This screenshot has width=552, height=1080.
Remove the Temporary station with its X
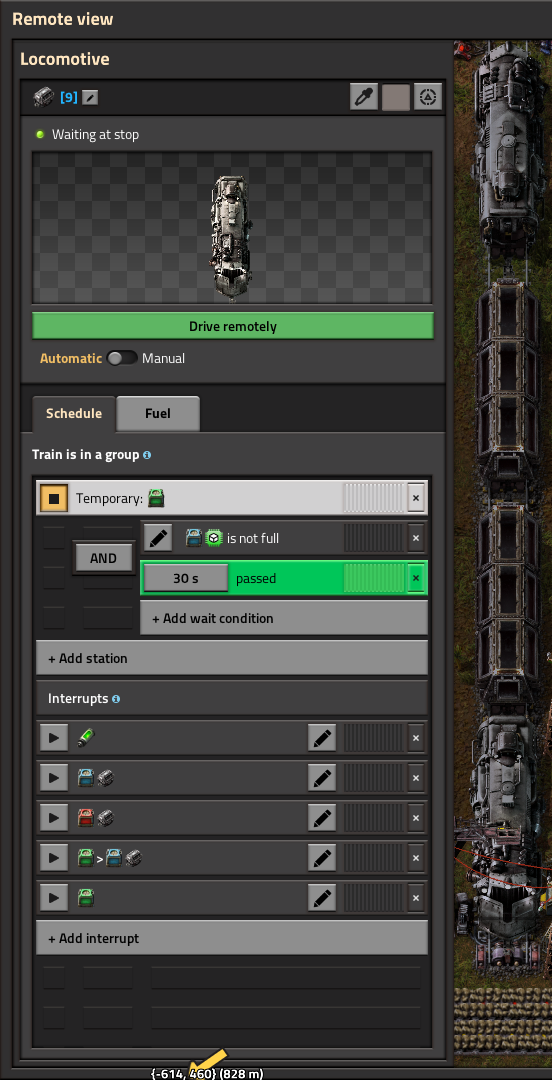point(416,498)
